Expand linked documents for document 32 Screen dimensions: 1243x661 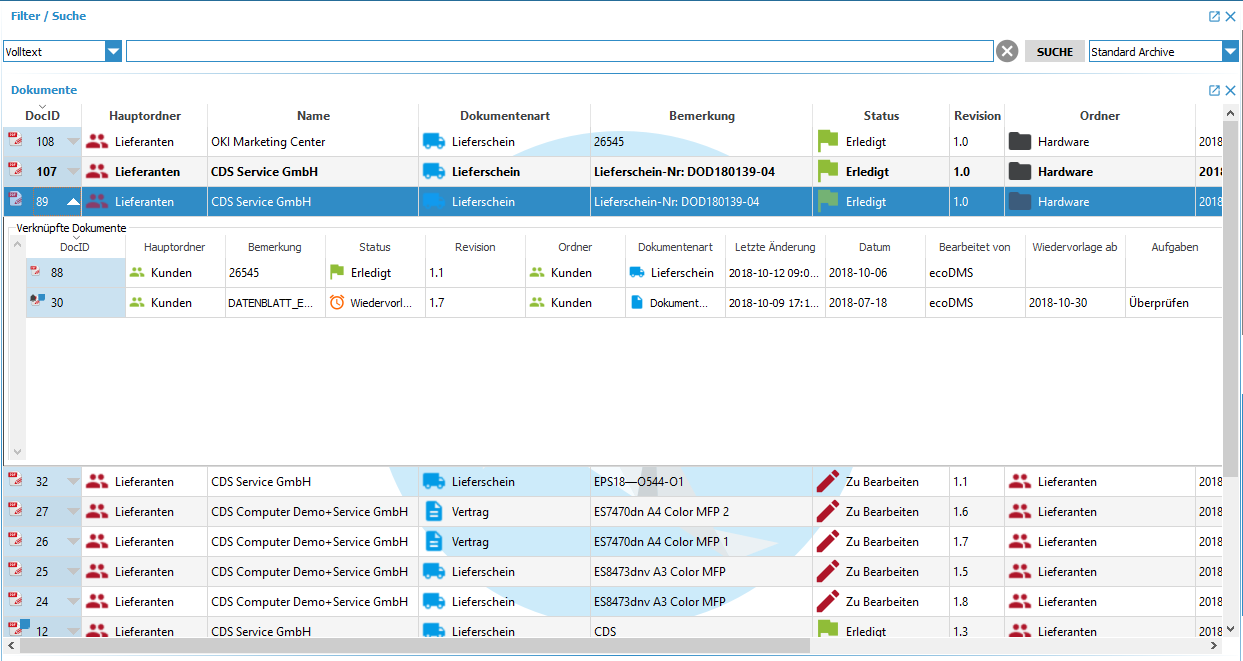click(73, 482)
